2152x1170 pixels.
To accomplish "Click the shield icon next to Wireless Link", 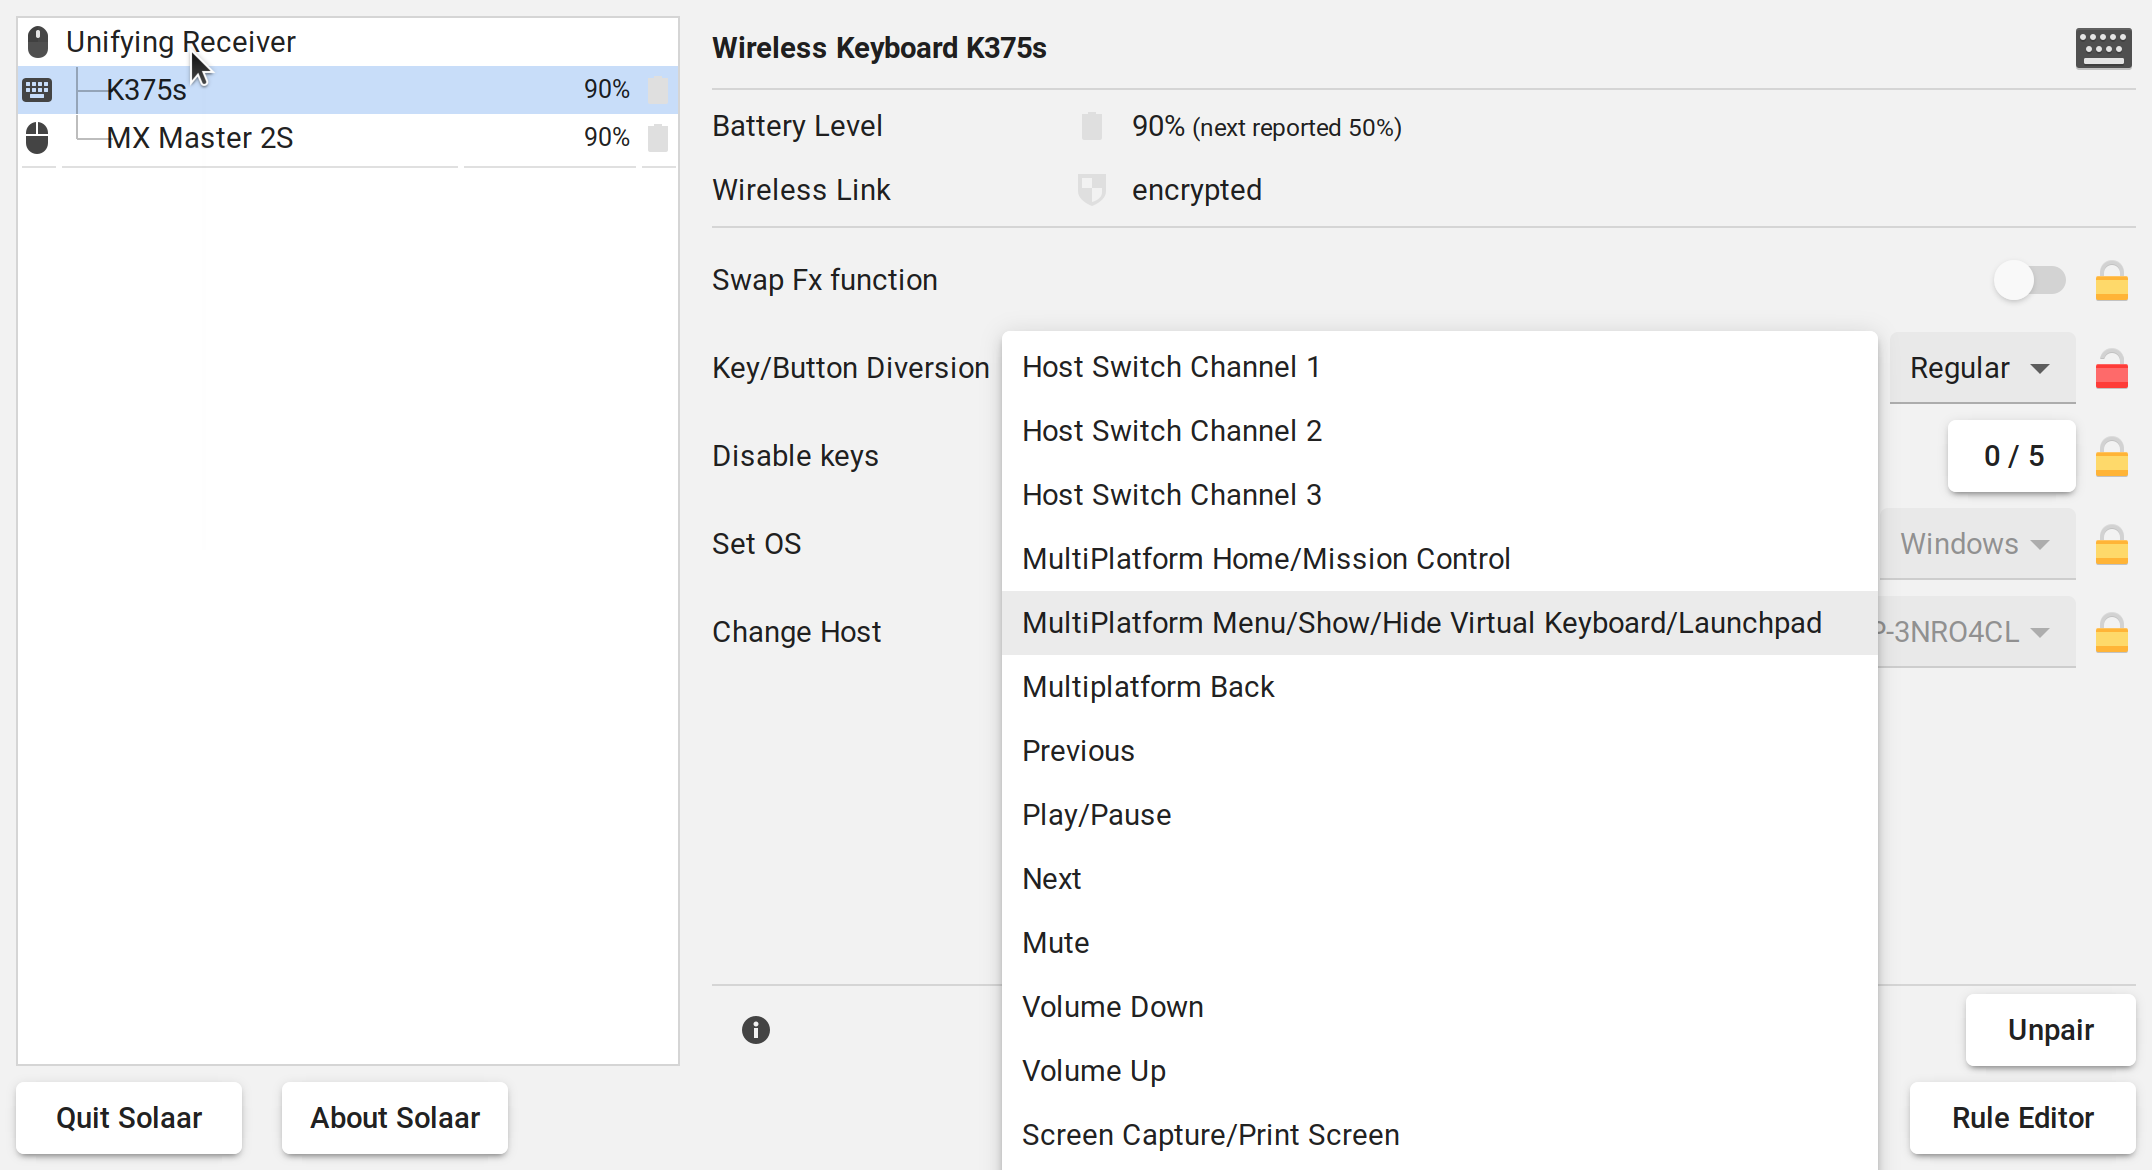I will coord(1092,190).
